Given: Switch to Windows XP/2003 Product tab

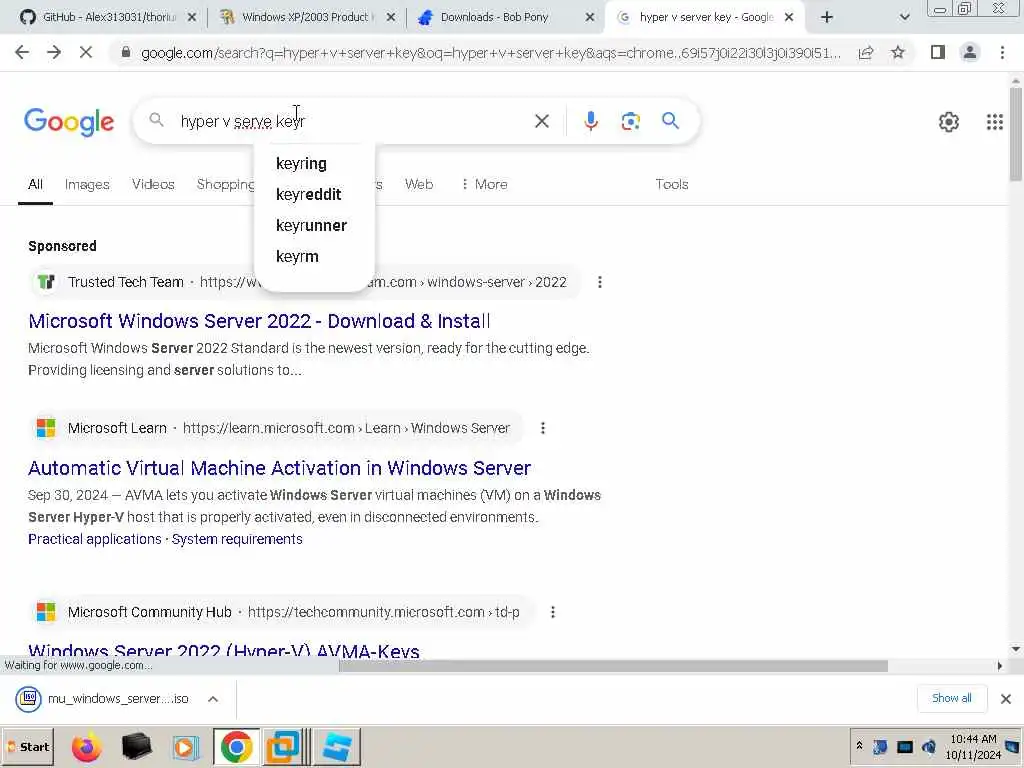Looking at the screenshot, I should click(306, 17).
